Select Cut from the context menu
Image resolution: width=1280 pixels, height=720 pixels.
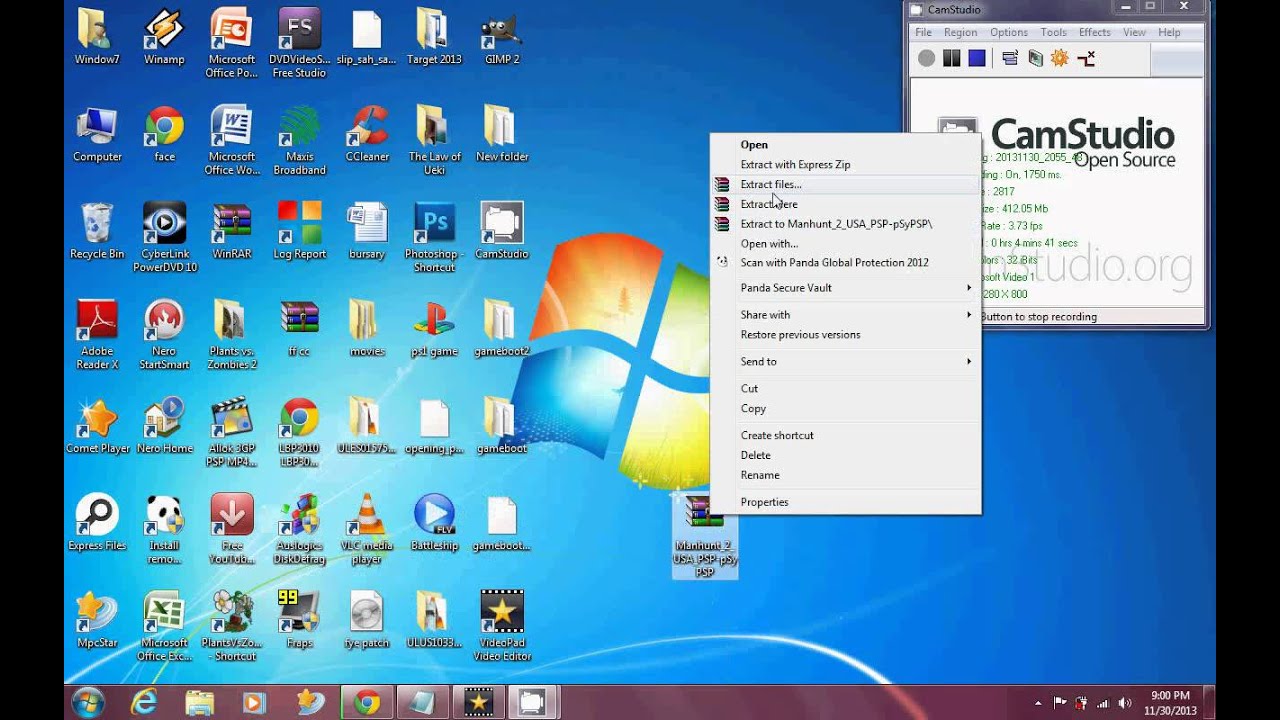click(x=845, y=389)
